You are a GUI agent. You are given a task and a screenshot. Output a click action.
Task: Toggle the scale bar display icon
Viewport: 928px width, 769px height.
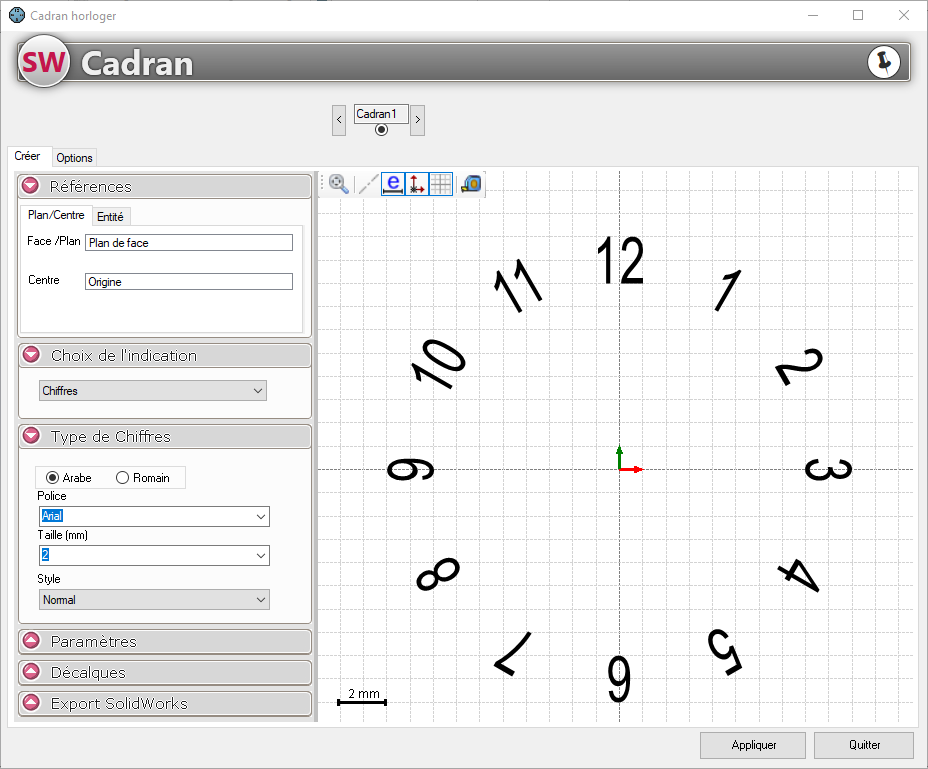point(393,184)
